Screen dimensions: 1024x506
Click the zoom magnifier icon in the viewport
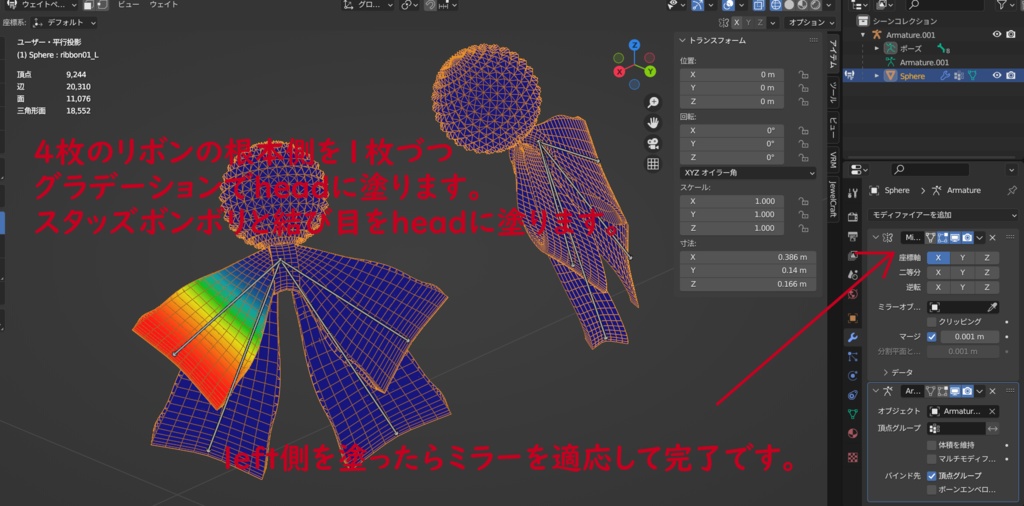tap(652, 103)
